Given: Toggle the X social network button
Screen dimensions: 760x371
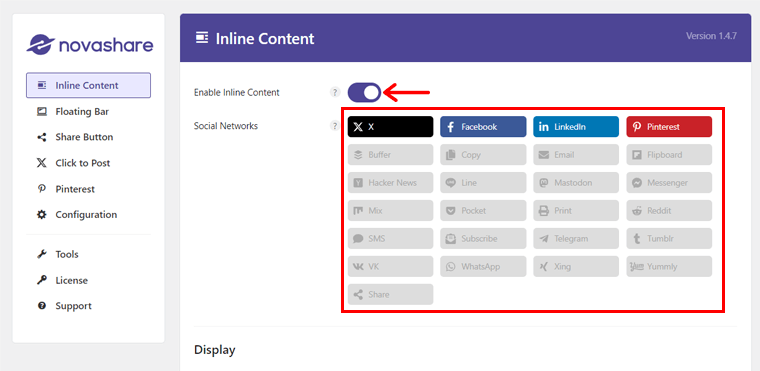Looking at the screenshot, I should click(x=390, y=127).
